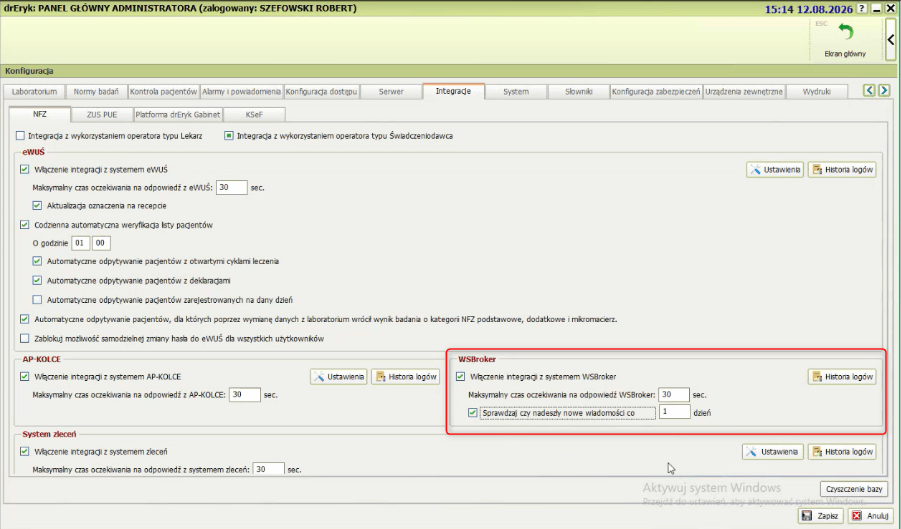The image size is (901, 529).
Task: Toggle integration with operator type Lekarz
Action: 21,136
